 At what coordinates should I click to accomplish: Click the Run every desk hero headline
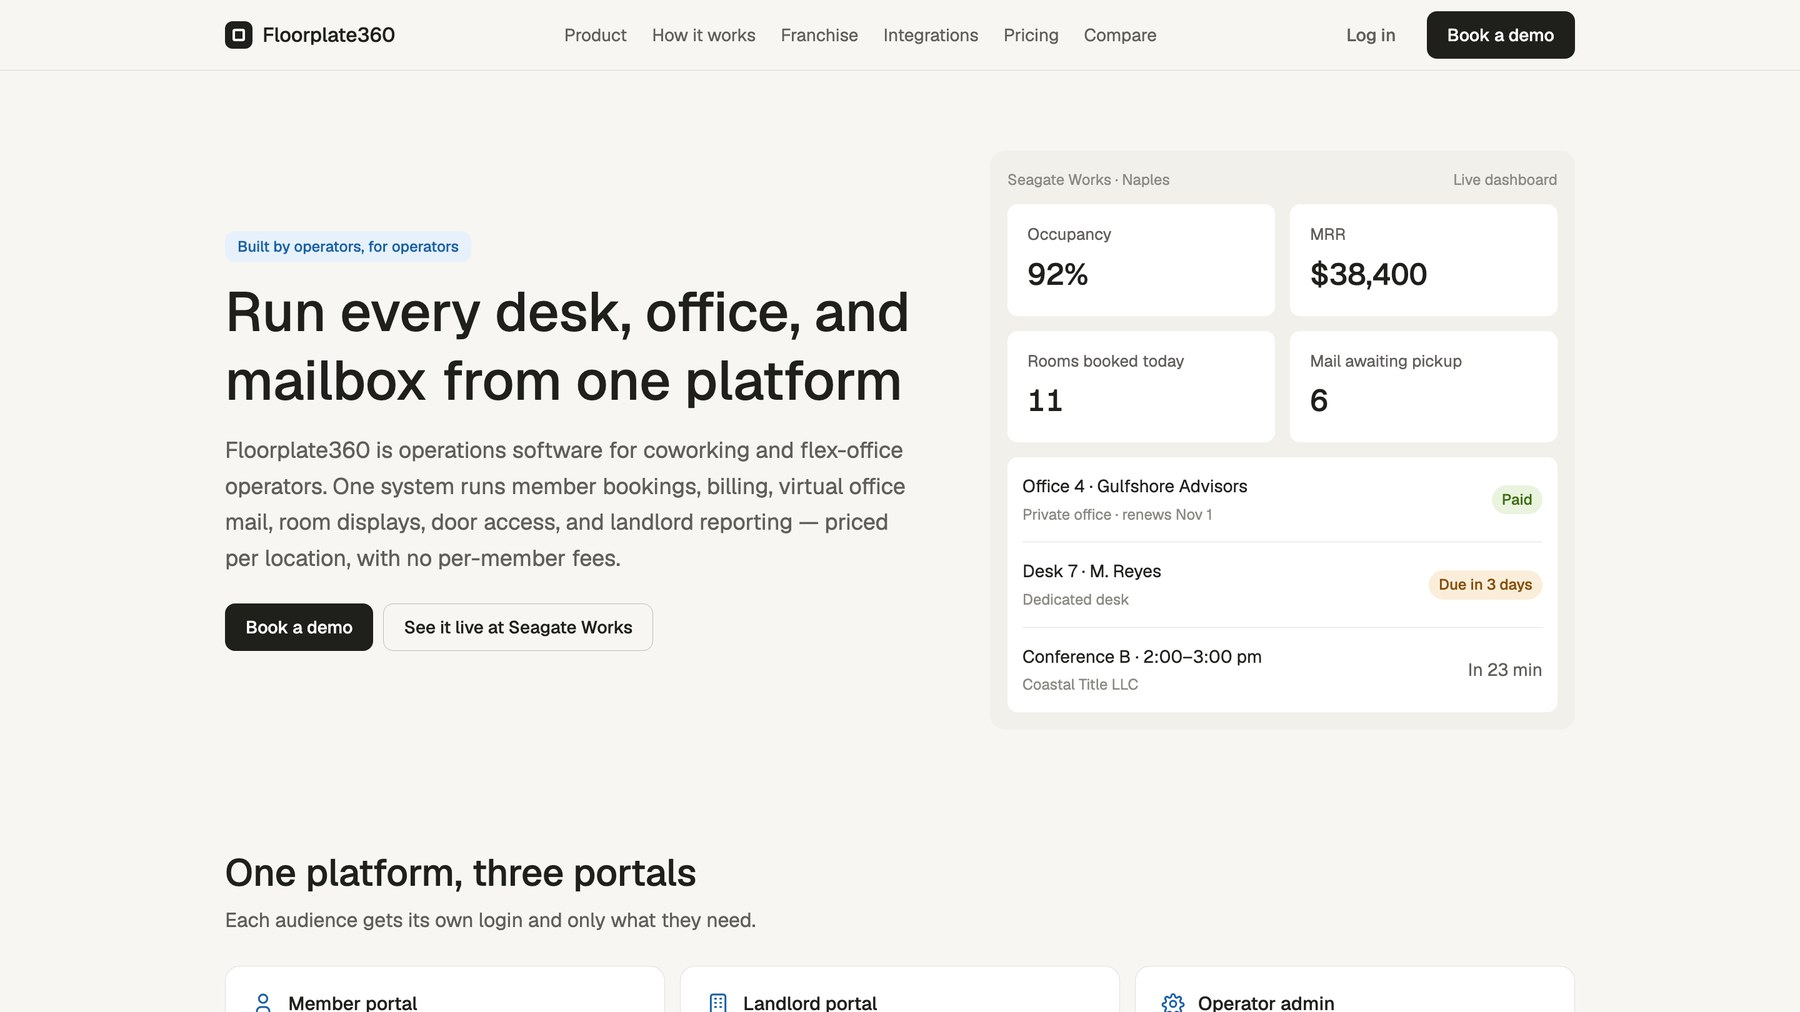point(567,346)
